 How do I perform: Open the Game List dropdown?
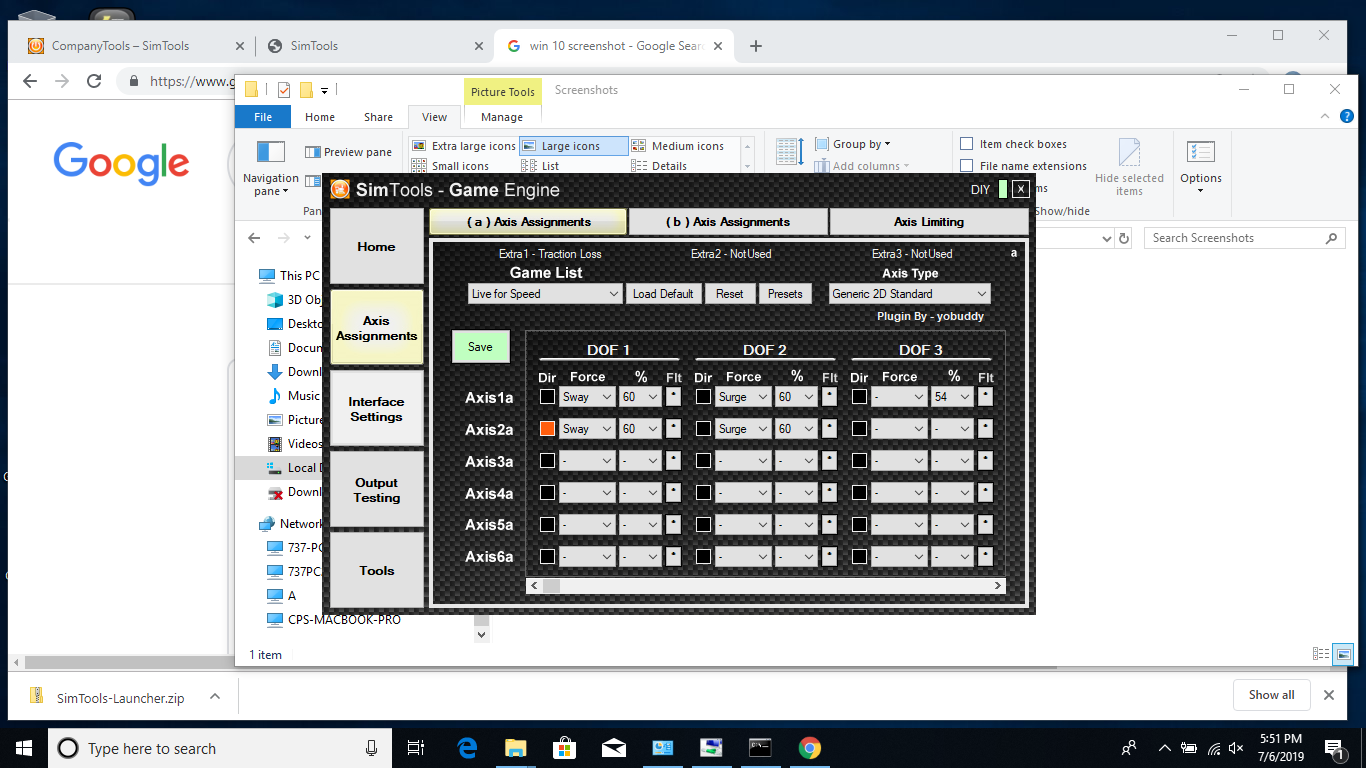(545, 294)
